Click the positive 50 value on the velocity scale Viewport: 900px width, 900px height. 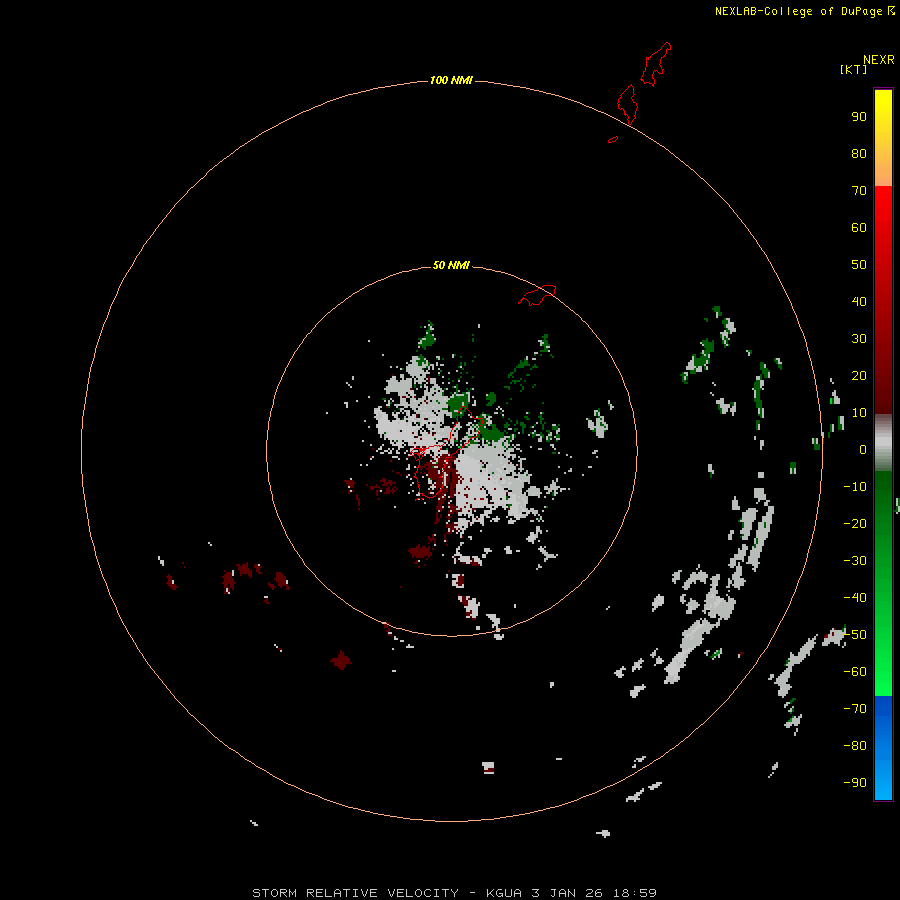(x=859, y=265)
